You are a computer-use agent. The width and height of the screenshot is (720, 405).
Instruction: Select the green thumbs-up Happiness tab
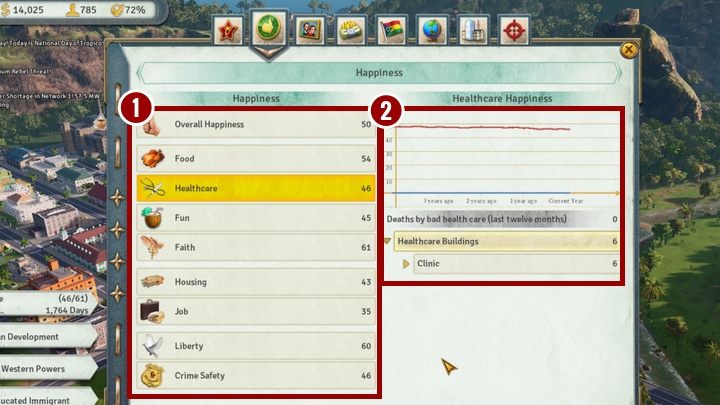pos(269,27)
